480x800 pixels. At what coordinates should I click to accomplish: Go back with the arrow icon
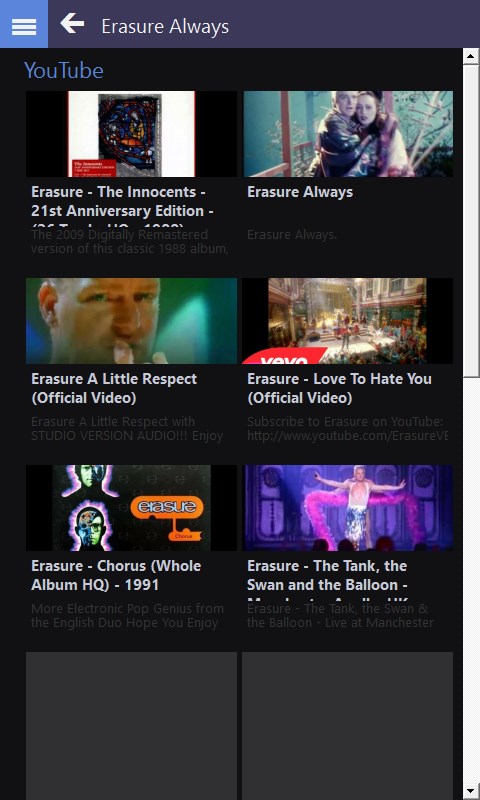coord(72,24)
